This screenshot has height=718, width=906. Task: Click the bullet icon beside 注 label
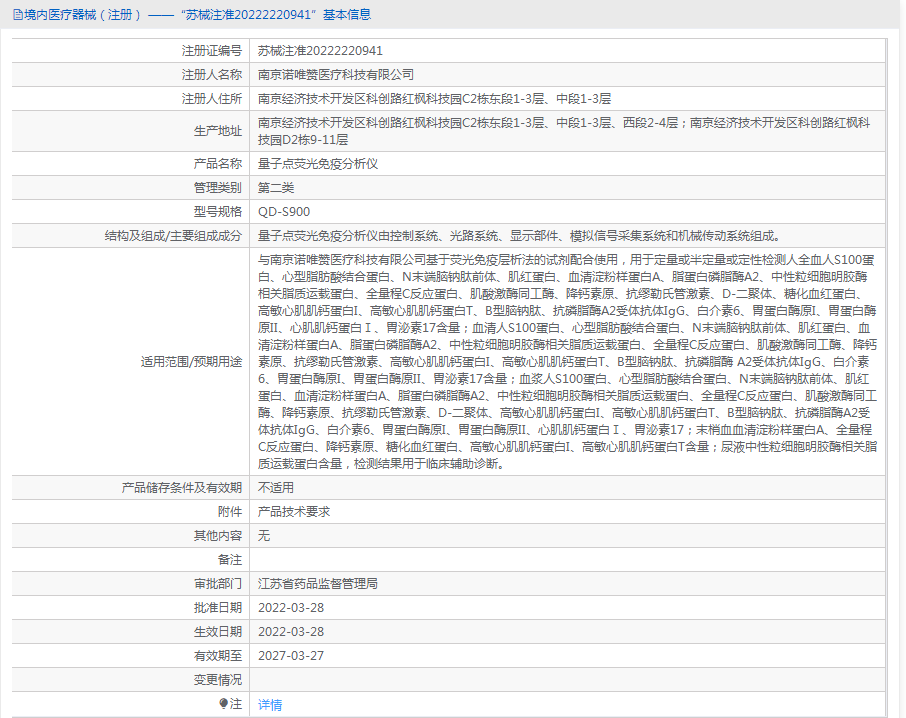[223, 703]
